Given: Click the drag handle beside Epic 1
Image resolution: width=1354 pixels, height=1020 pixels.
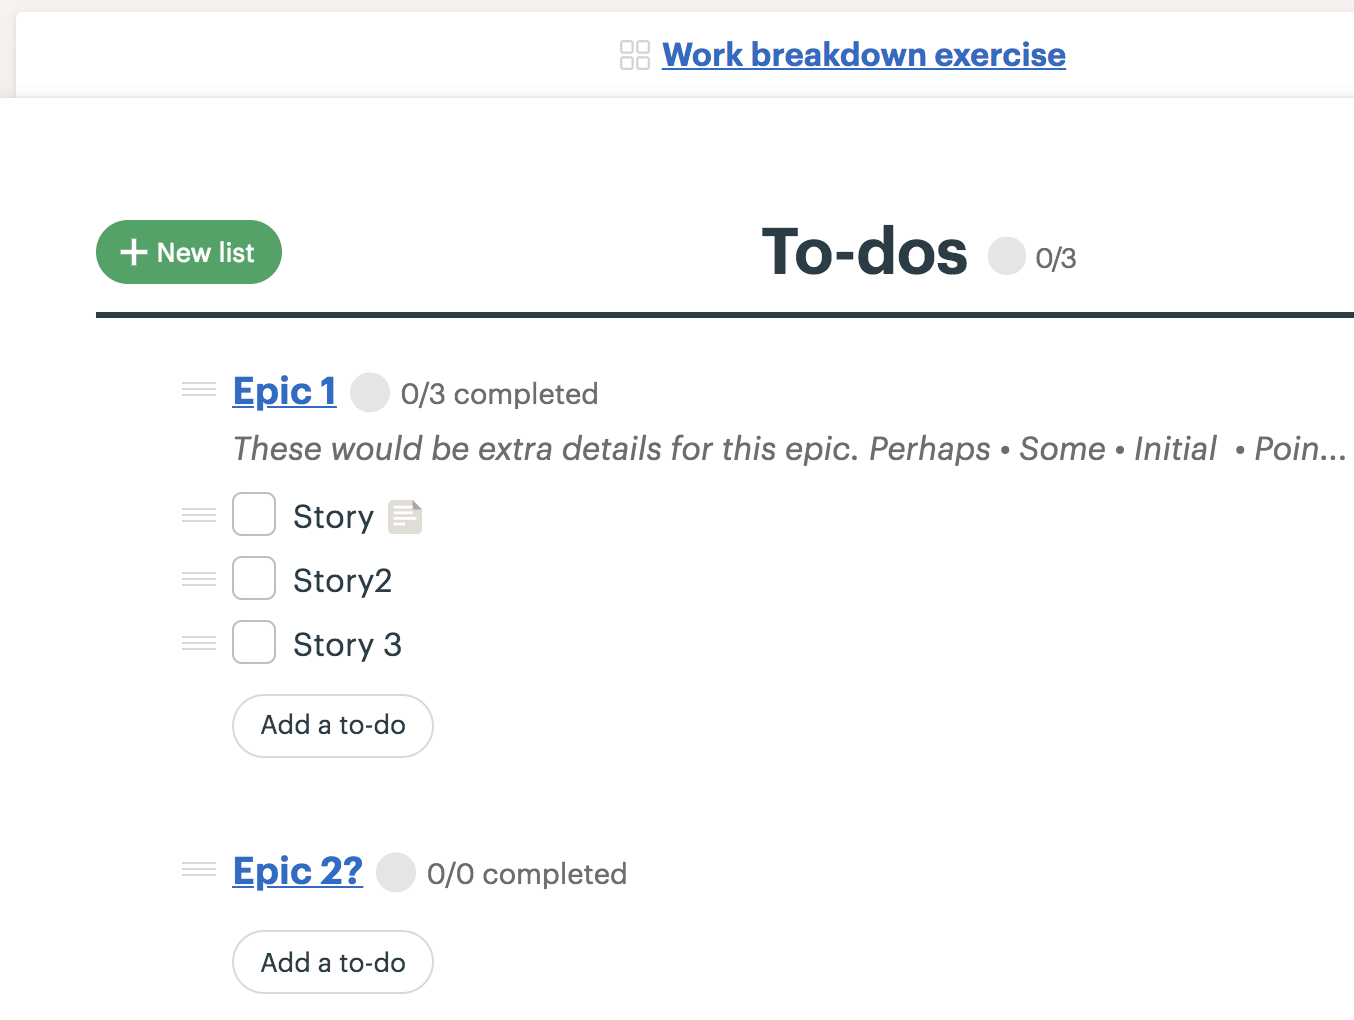Looking at the screenshot, I should point(198,390).
